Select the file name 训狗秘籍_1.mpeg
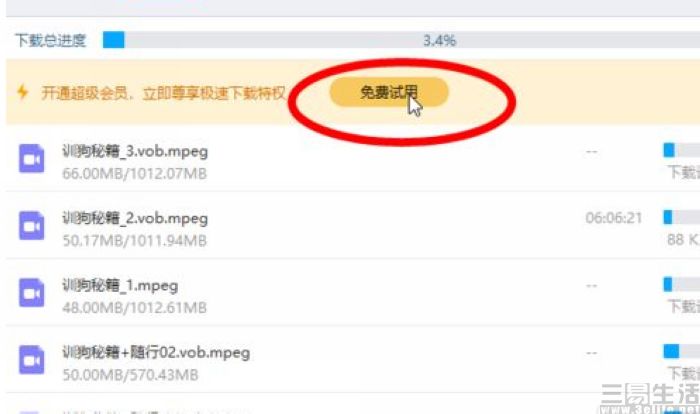Screen dimensions: 700x414 pos(120,285)
